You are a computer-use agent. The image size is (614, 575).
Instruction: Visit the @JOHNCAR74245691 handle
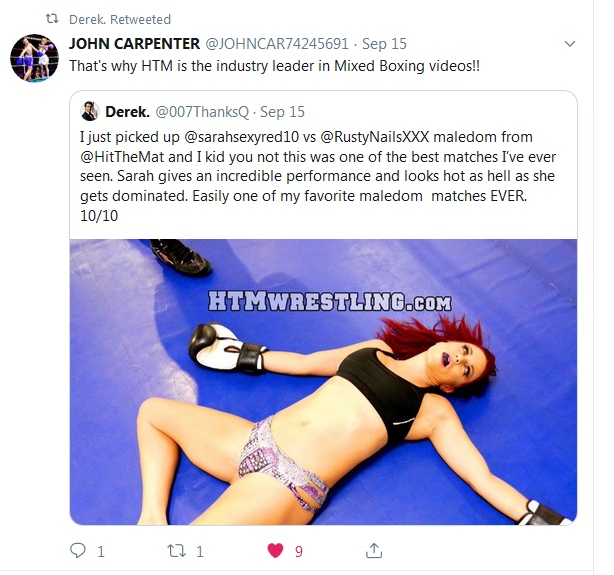click(x=277, y=43)
